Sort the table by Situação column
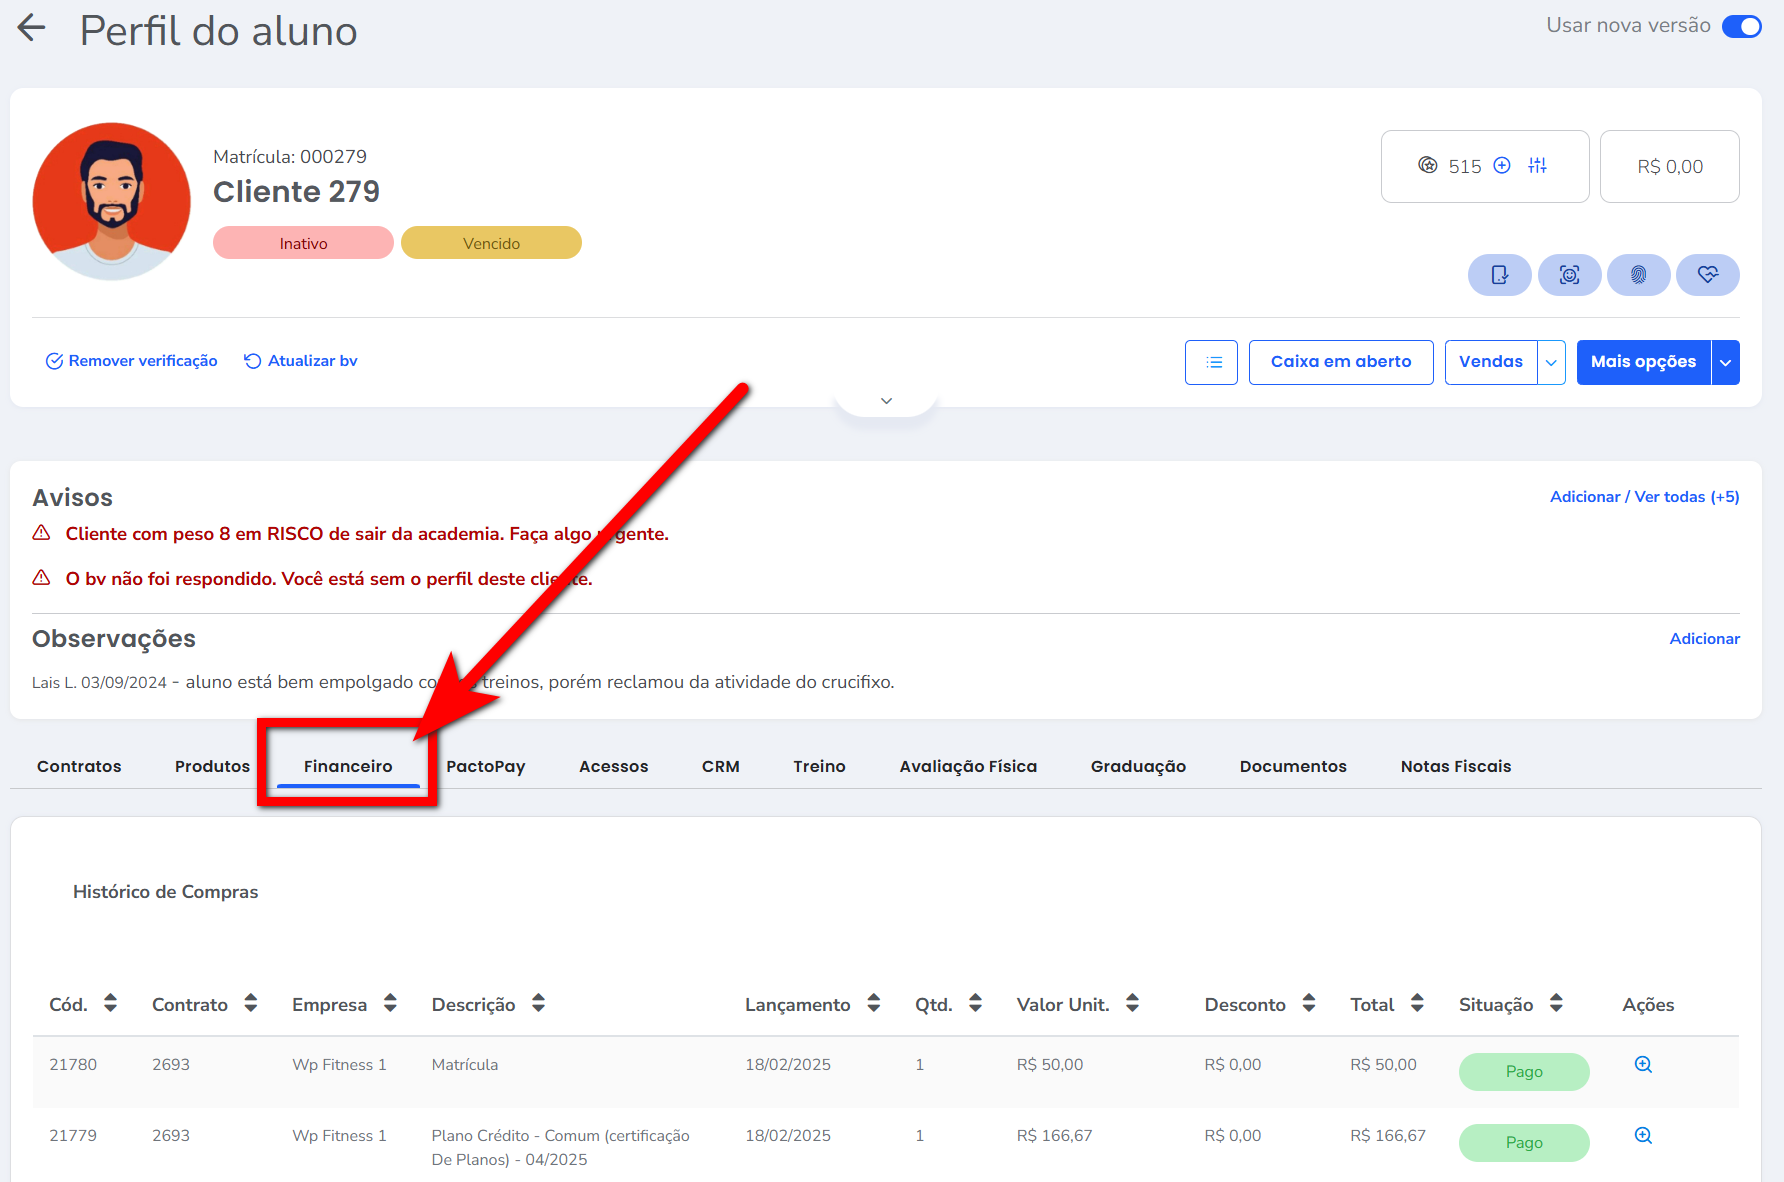This screenshot has height=1182, width=1784. pyautogui.click(x=1556, y=1003)
